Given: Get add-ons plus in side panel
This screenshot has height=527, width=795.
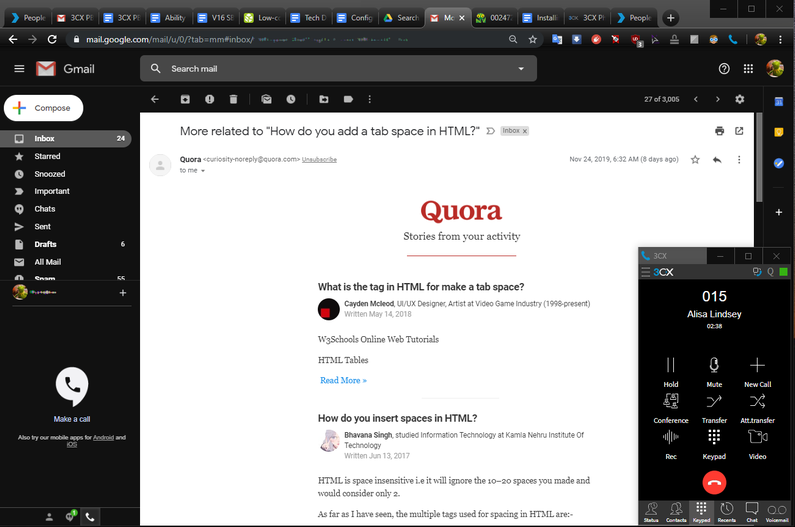Looking at the screenshot, I should pos(779,212).
